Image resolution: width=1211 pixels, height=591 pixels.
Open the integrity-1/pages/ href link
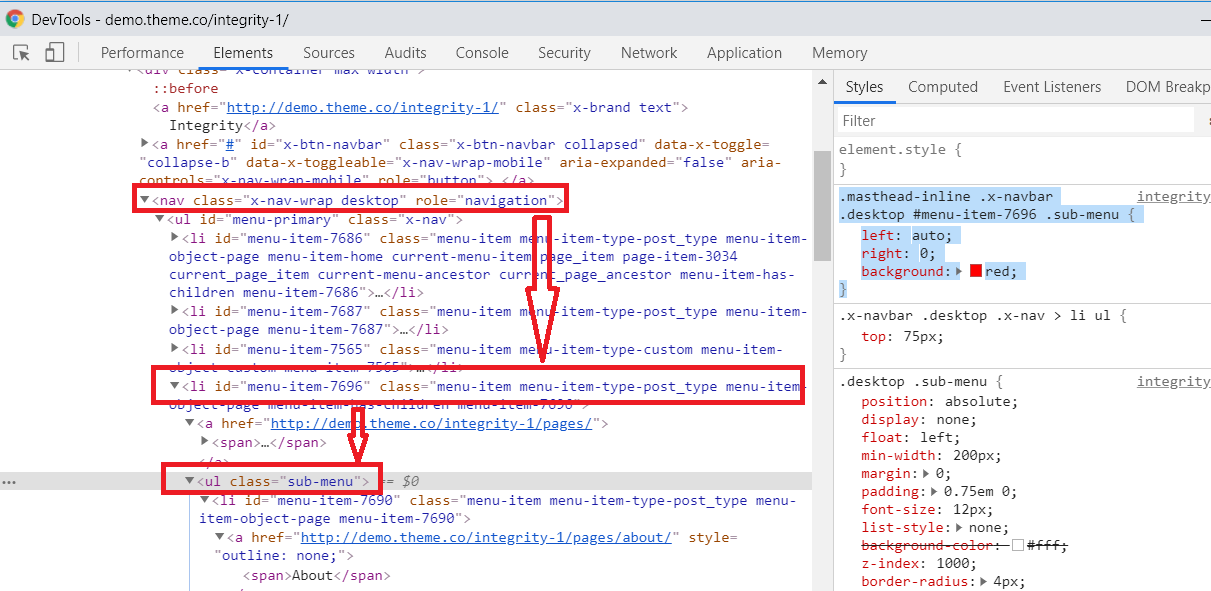tap(433, 423)
